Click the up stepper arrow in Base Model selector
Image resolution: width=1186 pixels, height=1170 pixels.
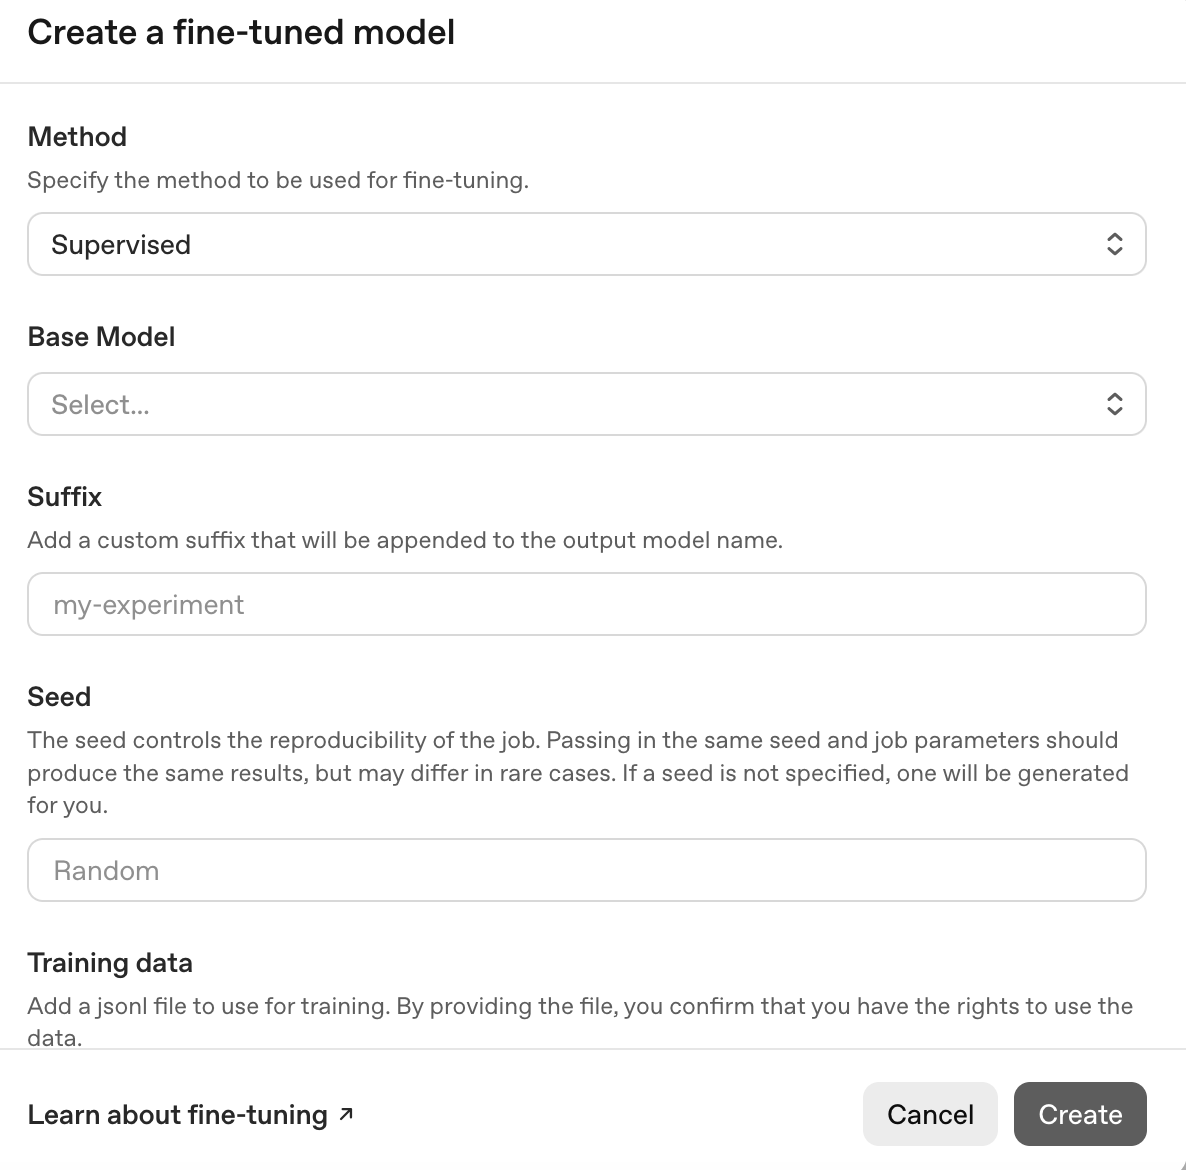coord(1114,397)
